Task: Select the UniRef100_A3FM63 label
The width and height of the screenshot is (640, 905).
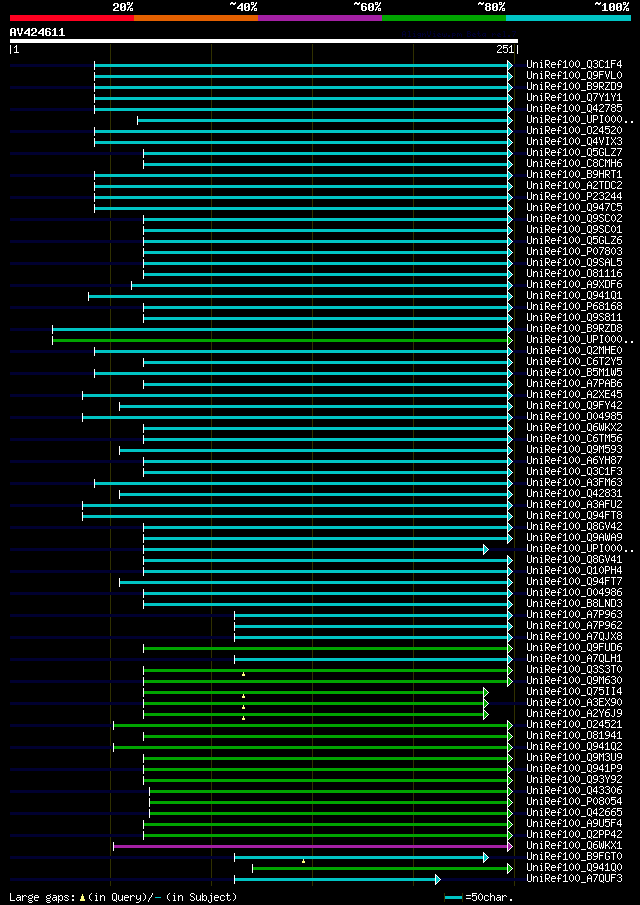Action: [x=574, y=483]
